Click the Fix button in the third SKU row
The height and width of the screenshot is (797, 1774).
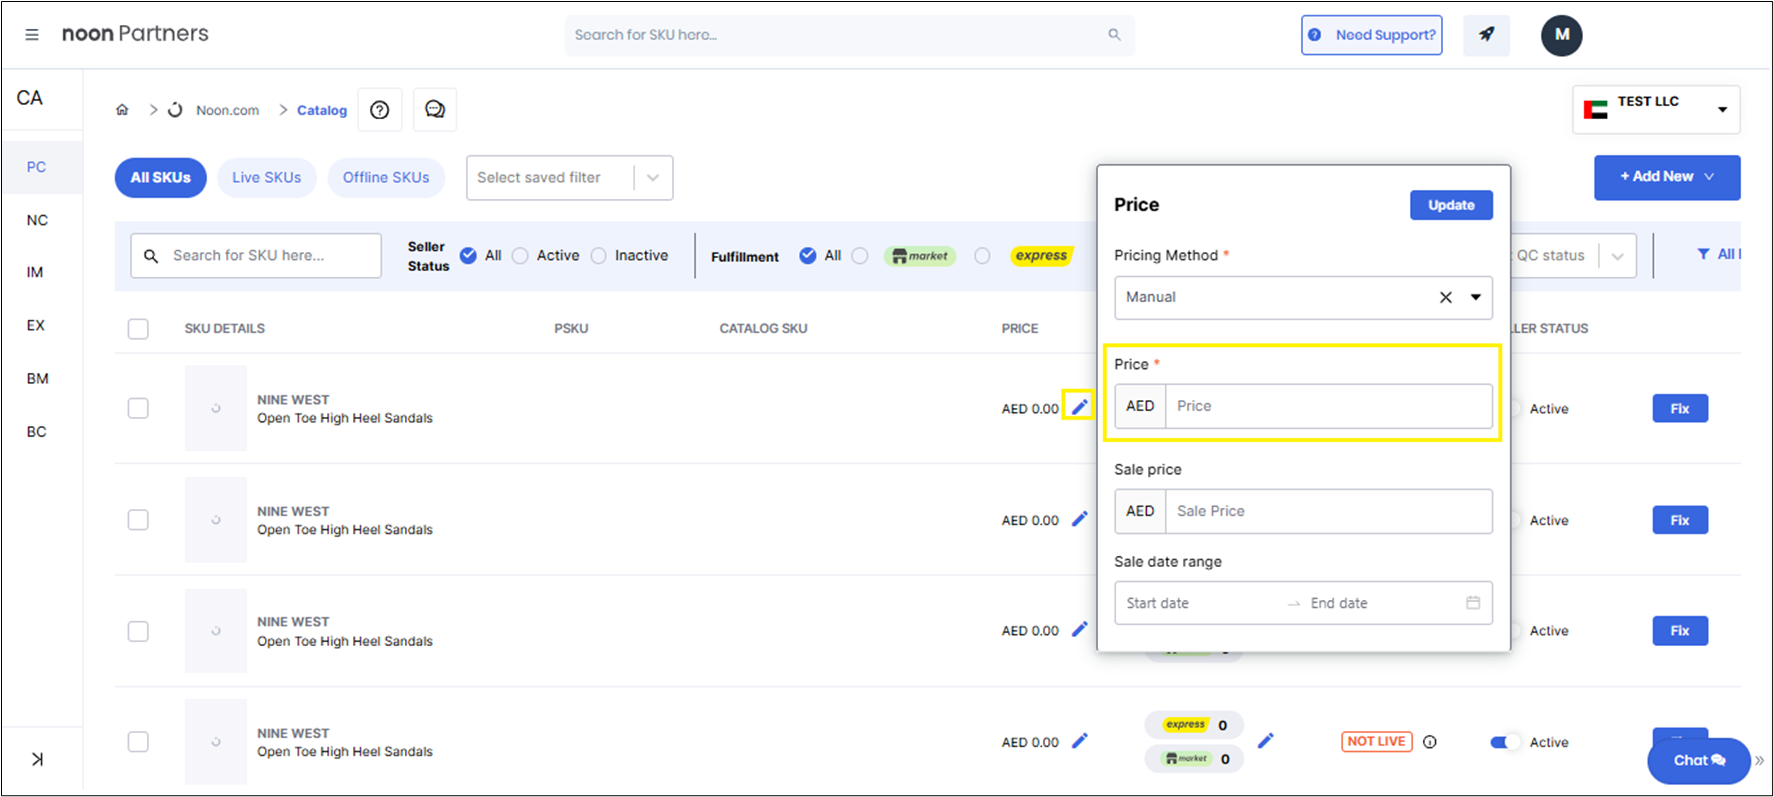[x=1680, y=631]
